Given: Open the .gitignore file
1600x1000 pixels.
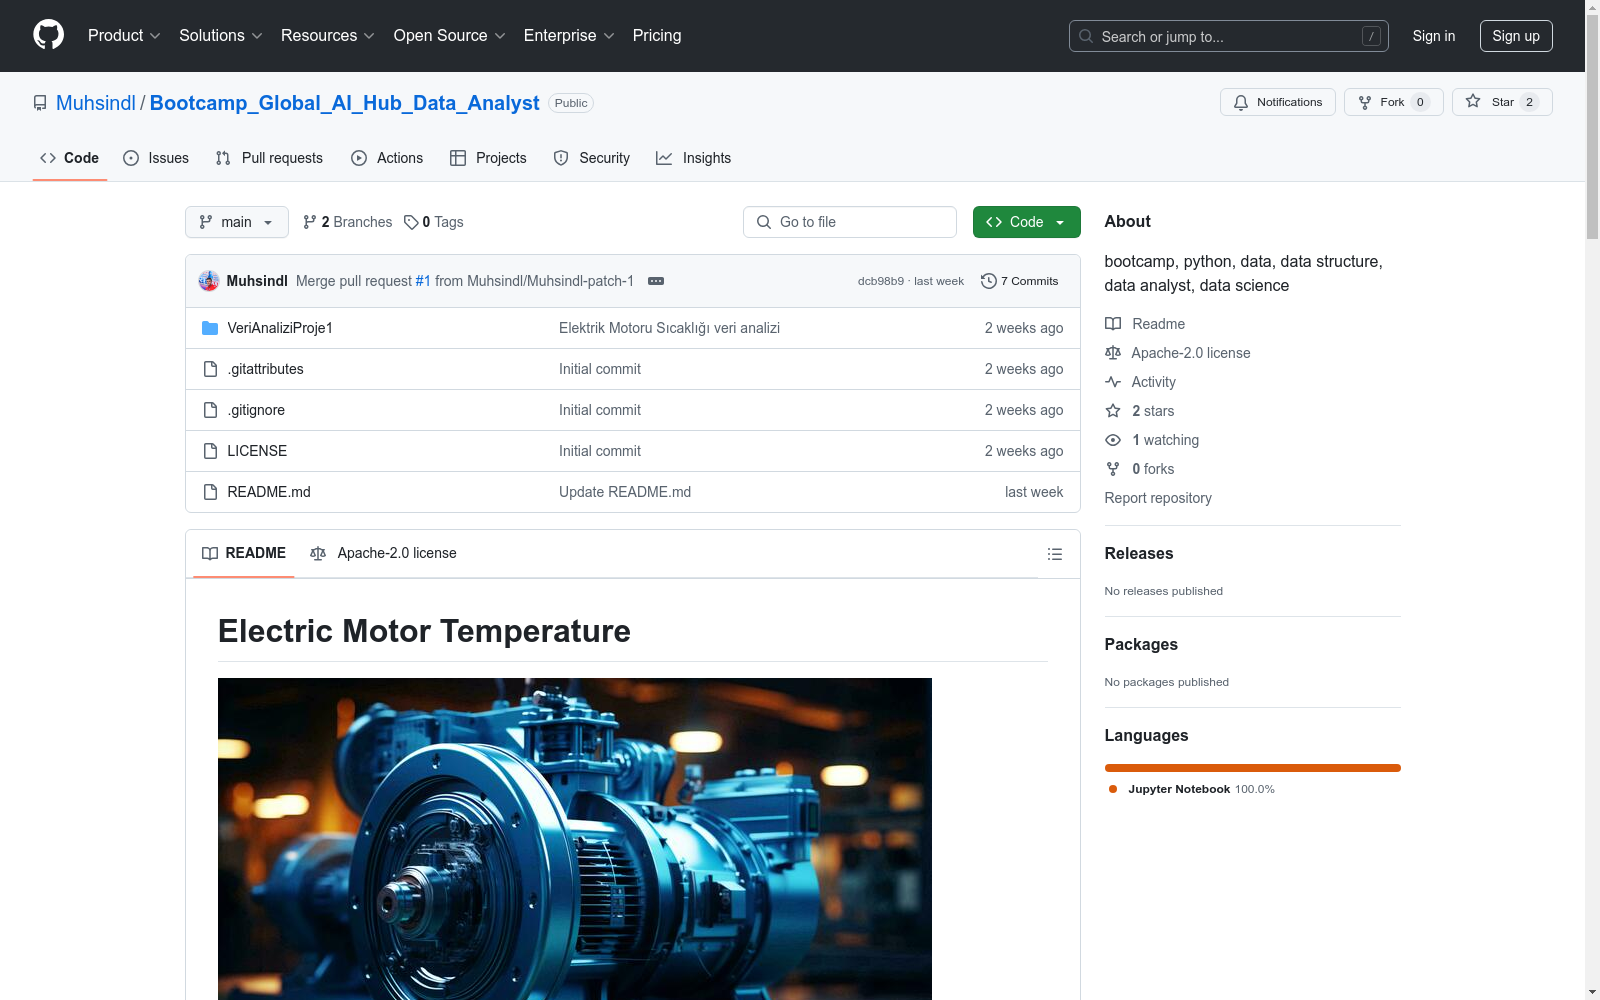Looking at the screenshot, I should tap(256, 410).
